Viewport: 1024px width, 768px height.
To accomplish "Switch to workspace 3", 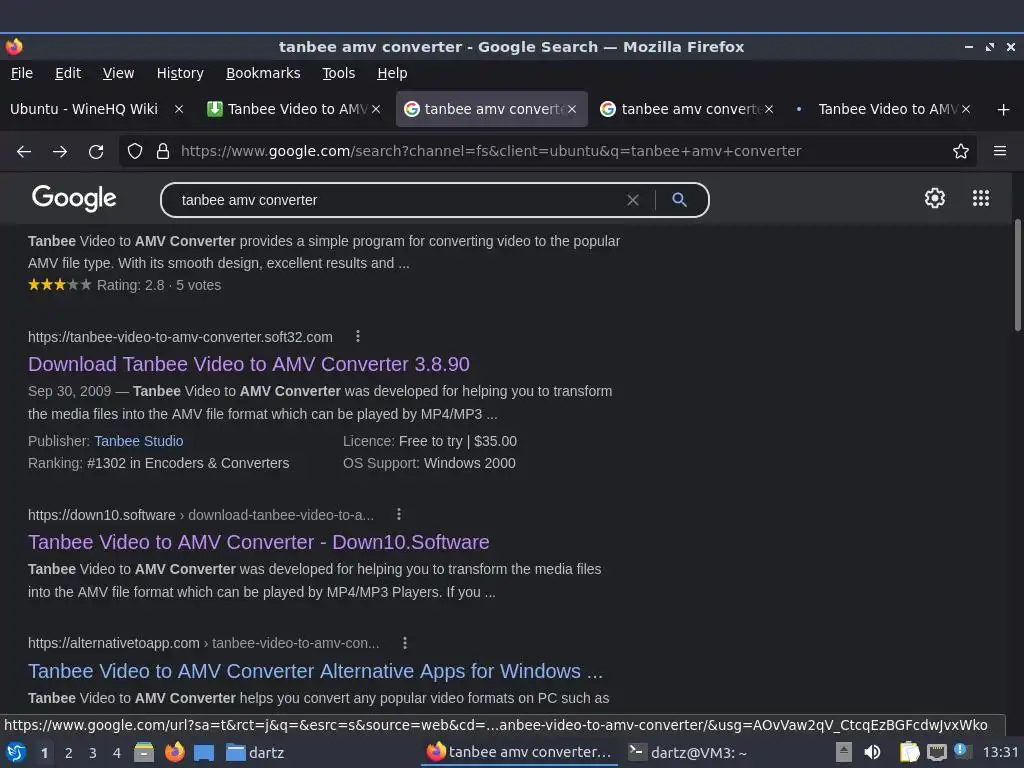I will tap(93, 753).
